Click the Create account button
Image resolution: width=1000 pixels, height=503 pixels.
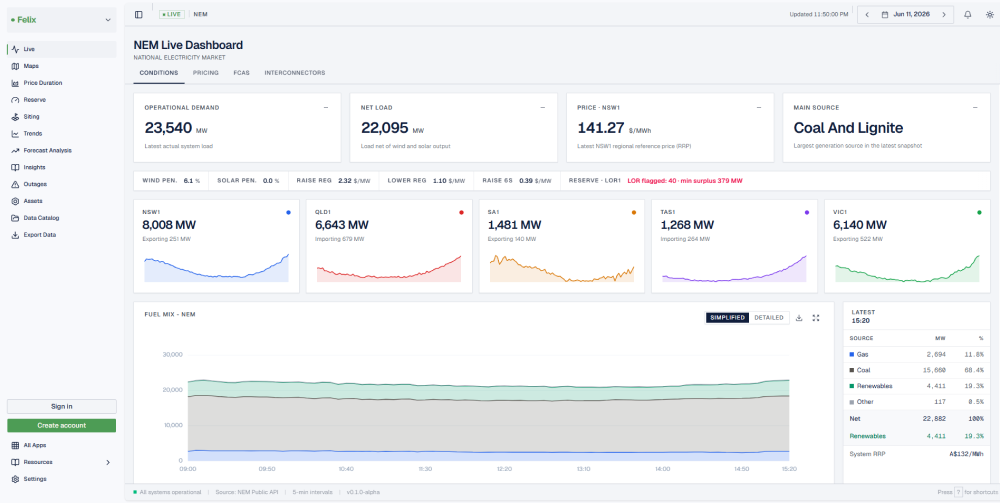click(62, 425)
